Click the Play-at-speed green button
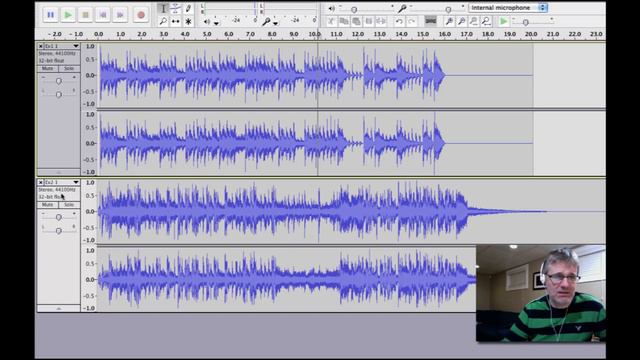Image resolution: width=640 pixels, height=360 pixels. (504, 21)
